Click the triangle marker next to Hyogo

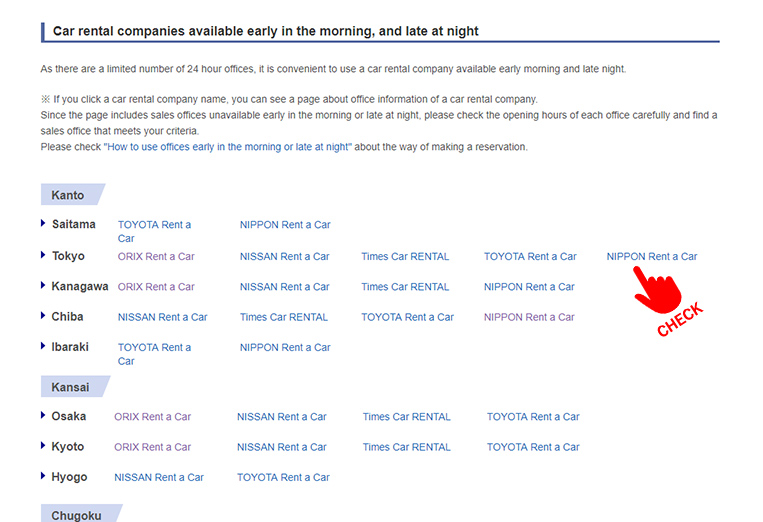[x=44, y=477]
